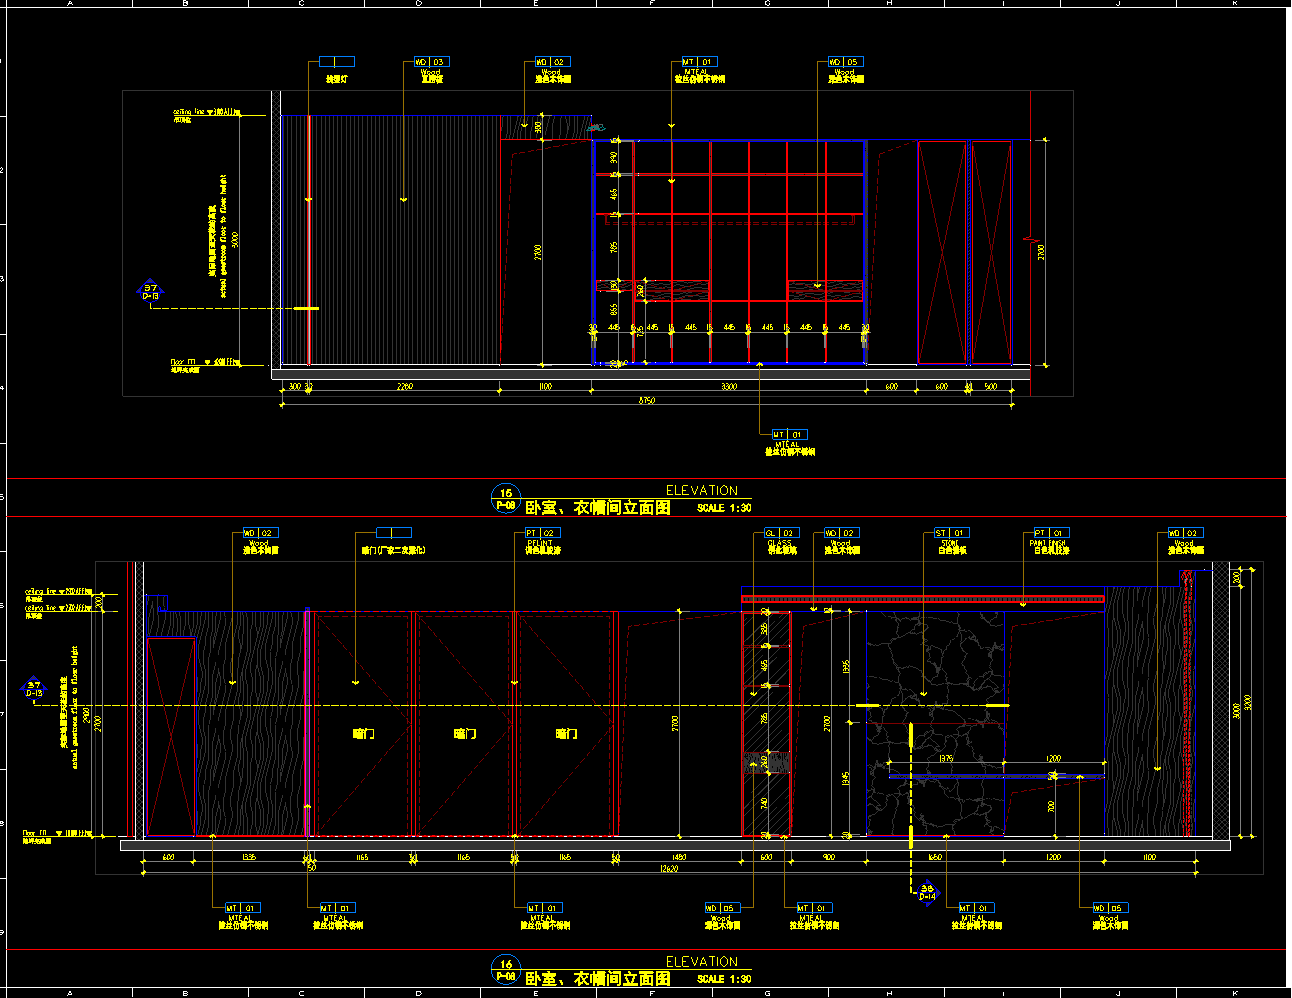Click the 1650 dimension text

[935, 857]
